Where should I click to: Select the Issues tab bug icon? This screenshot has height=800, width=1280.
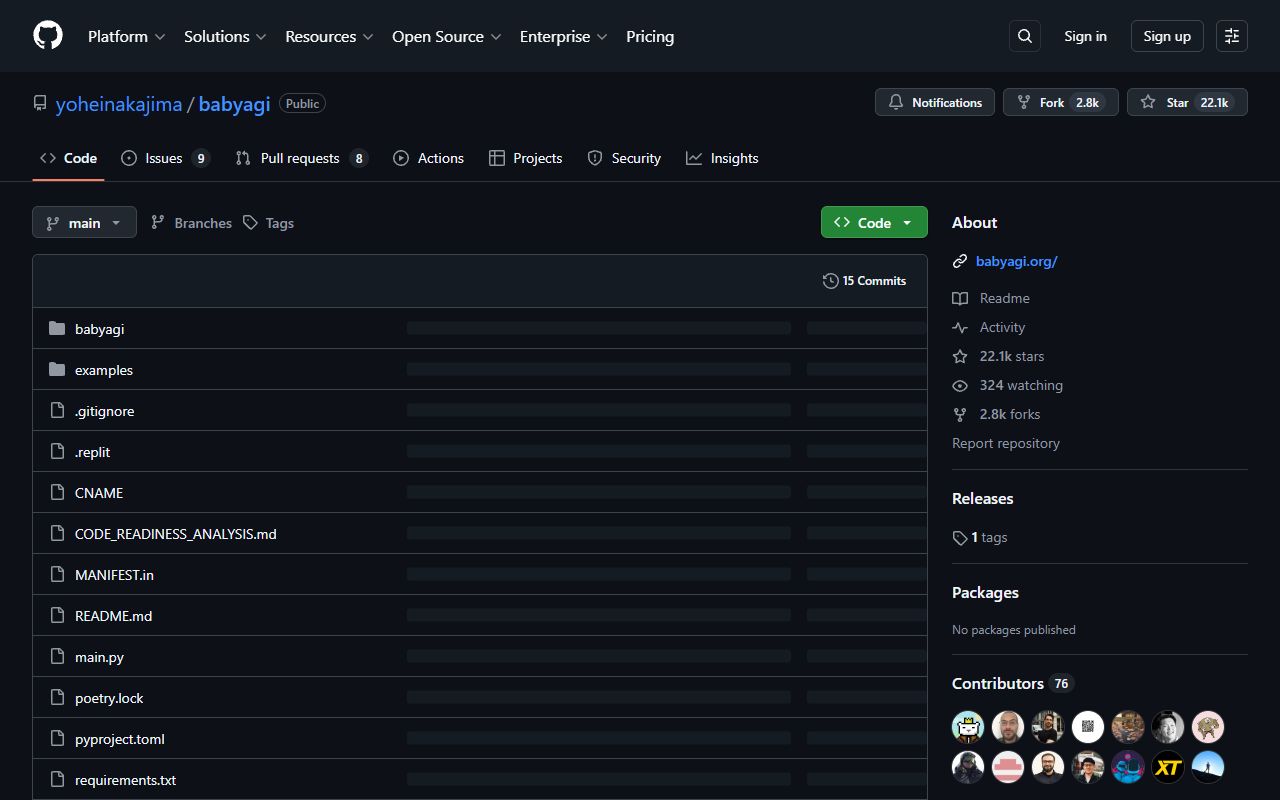(x=128, y=158)
